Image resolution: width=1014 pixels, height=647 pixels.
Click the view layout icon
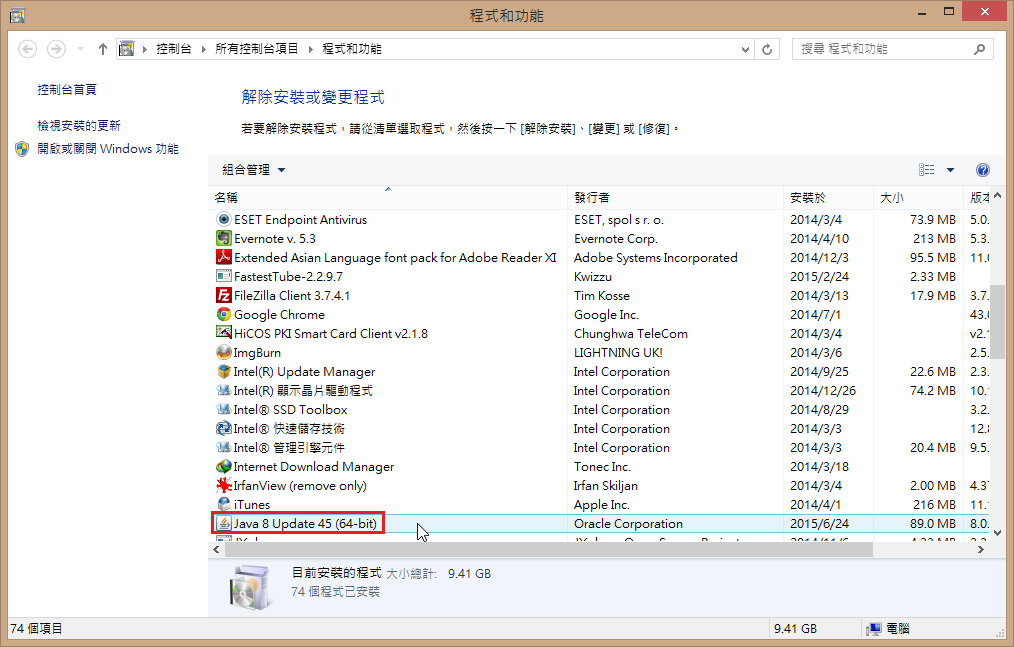[x=927, y=170]
